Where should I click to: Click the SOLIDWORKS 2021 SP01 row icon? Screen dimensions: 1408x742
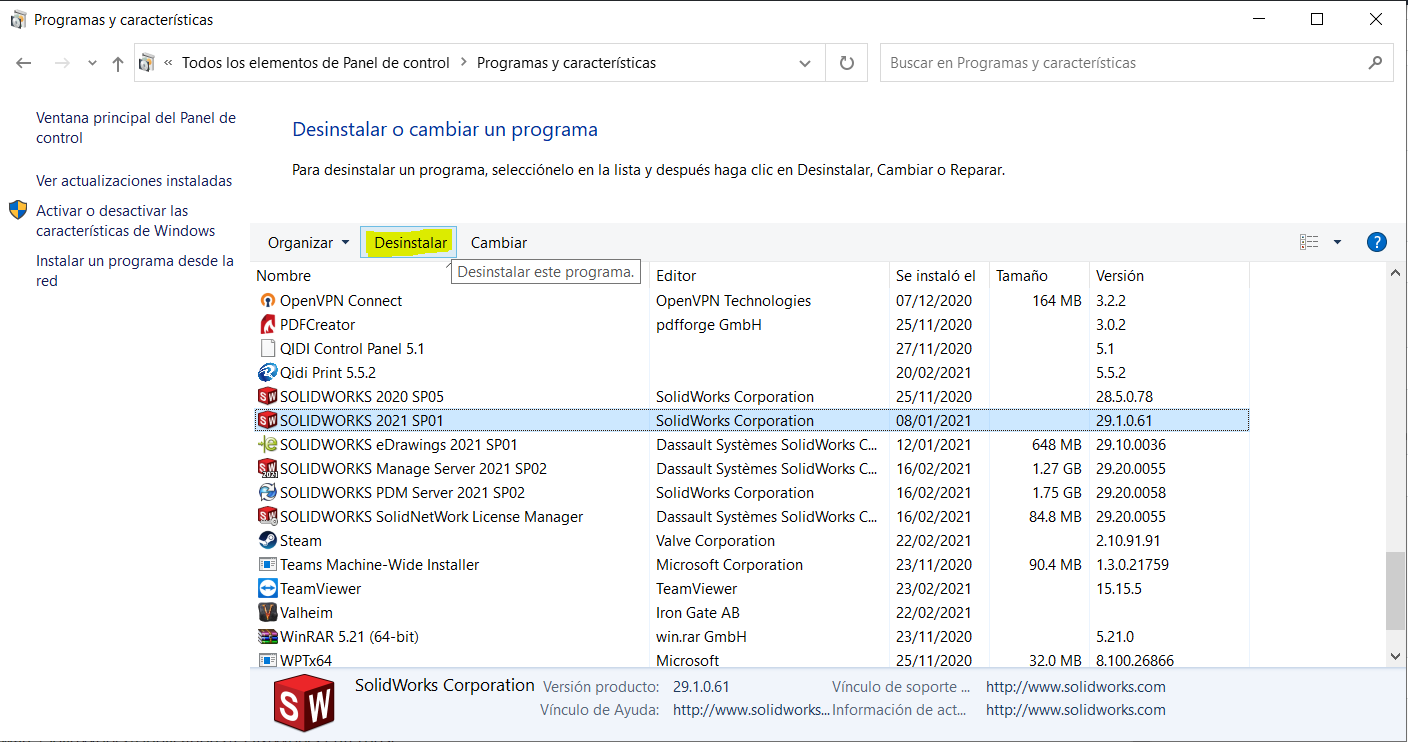(267, 421)
